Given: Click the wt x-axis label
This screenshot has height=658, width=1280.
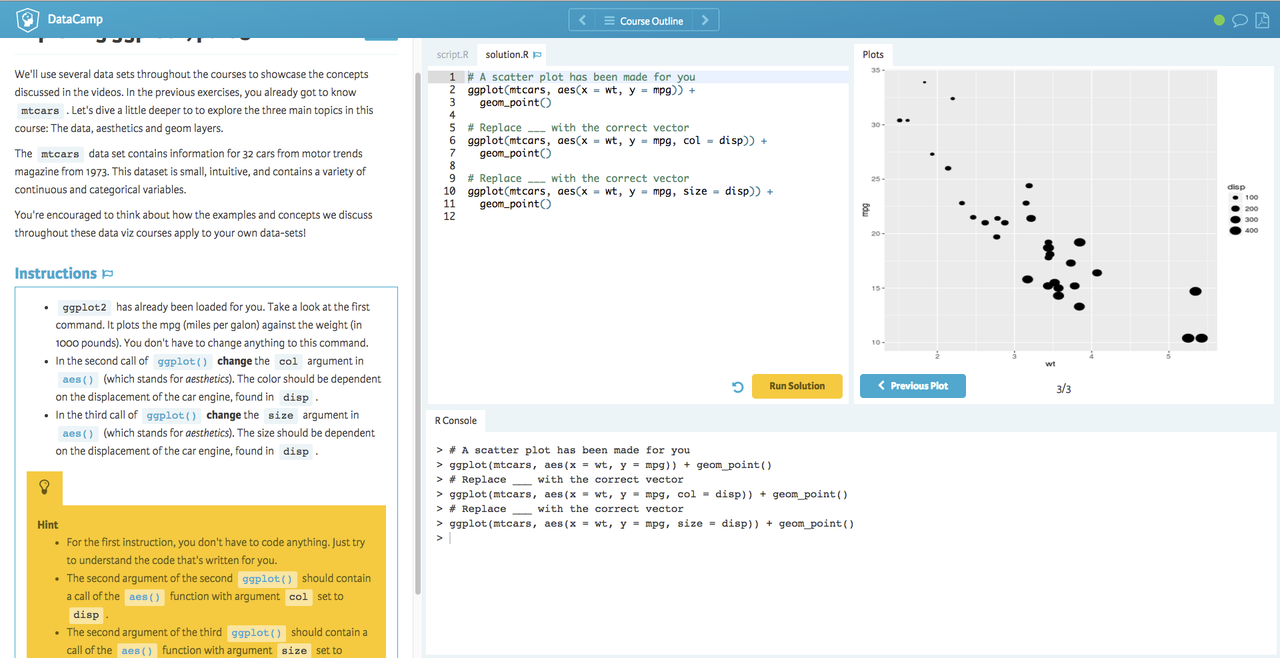Looking at the screenshot, I should [1050, 364].
